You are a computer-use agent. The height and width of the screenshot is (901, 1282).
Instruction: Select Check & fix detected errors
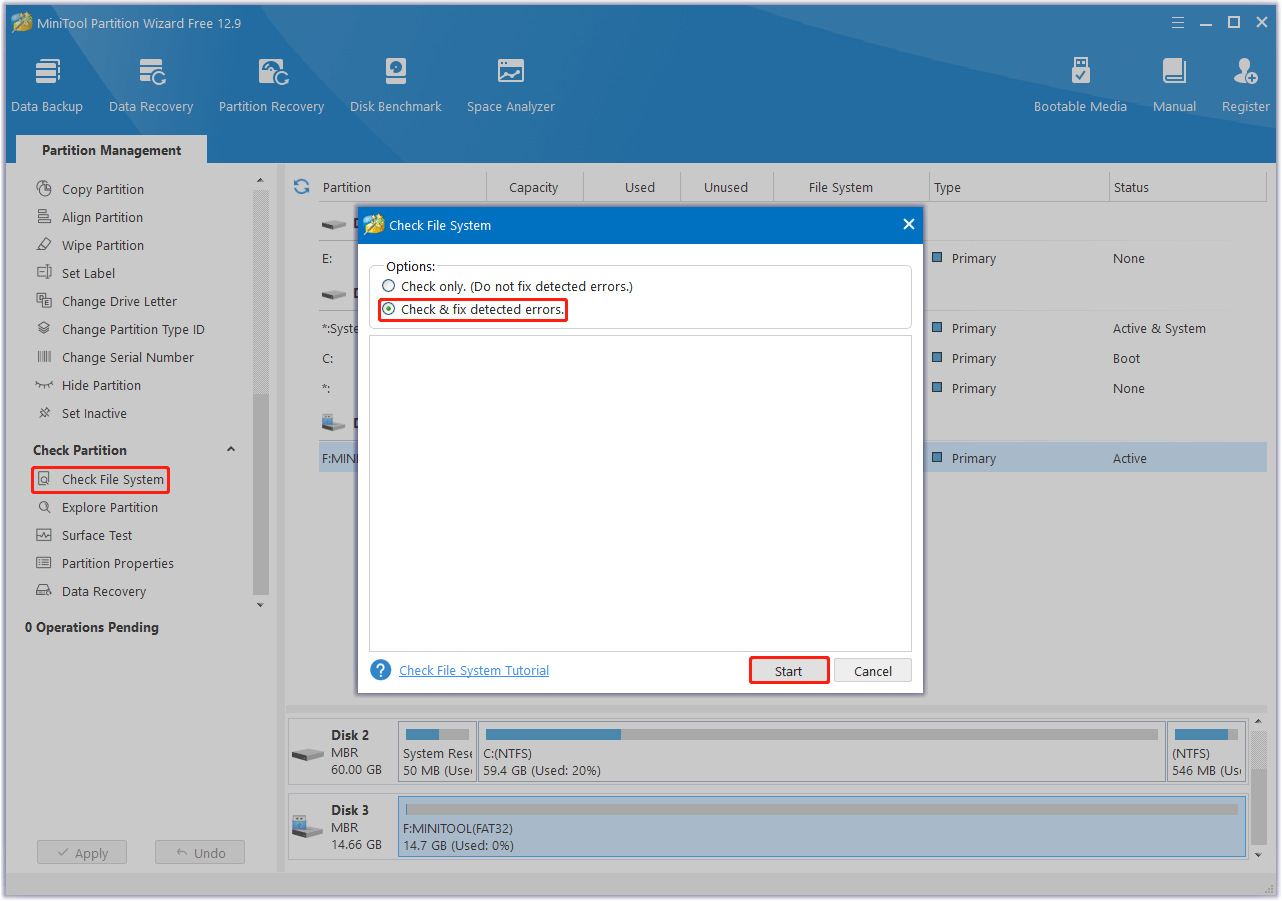pyautogui.click(x=389, y=310)
